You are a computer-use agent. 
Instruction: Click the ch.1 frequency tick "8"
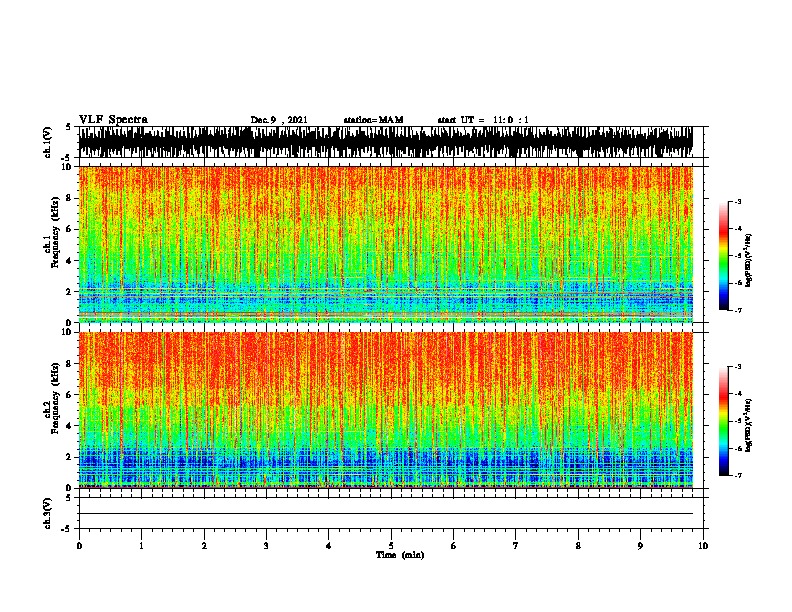click(69, 198)
